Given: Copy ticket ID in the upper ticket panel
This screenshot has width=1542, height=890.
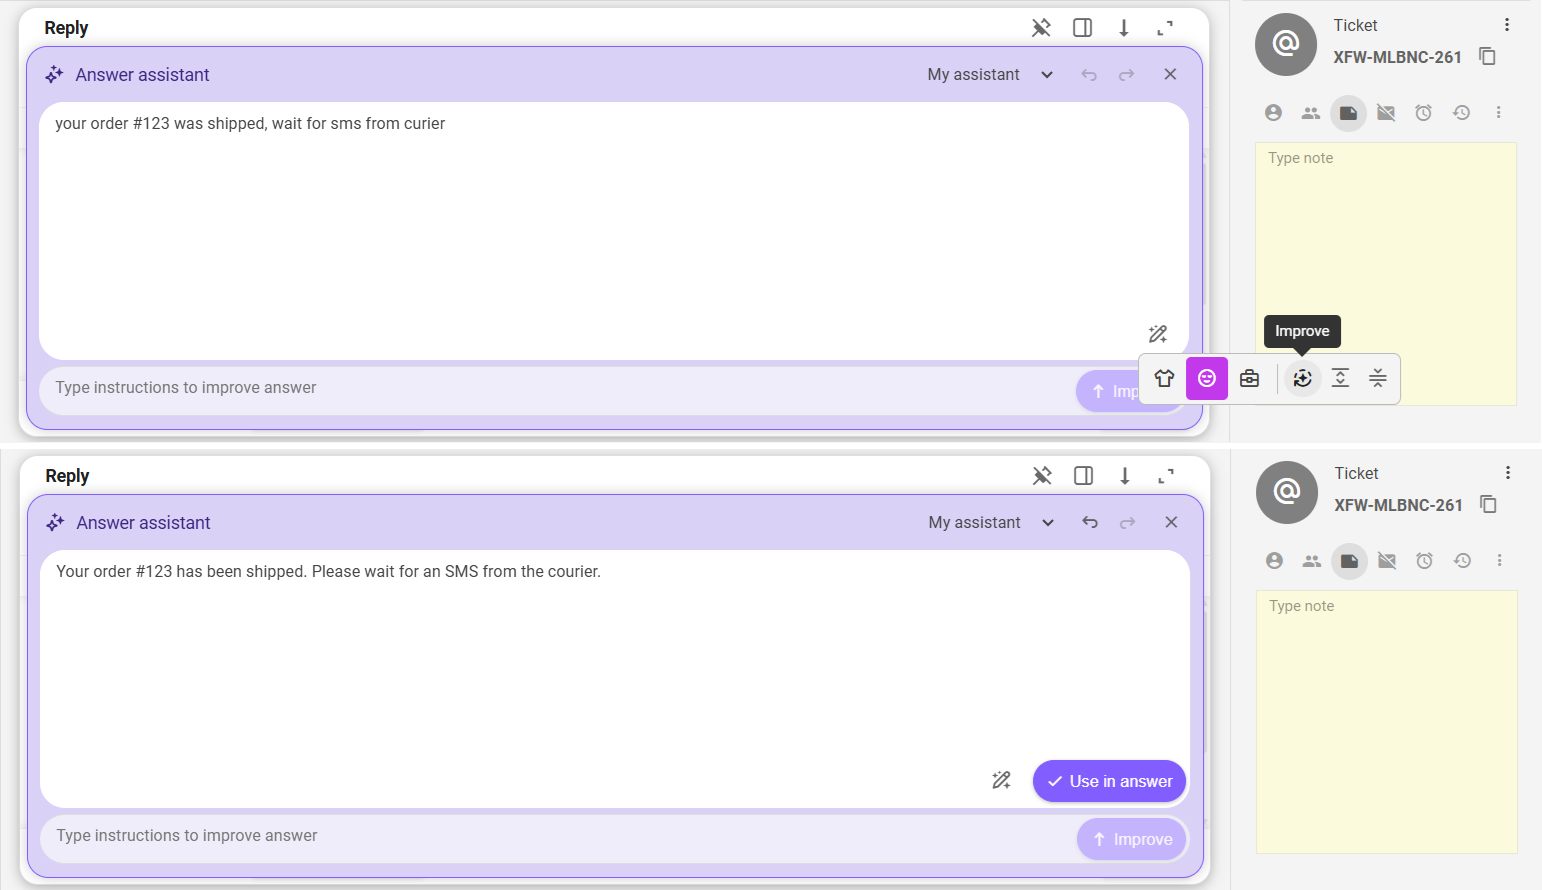Looking at the screenshot, I should coord(1487,57).
